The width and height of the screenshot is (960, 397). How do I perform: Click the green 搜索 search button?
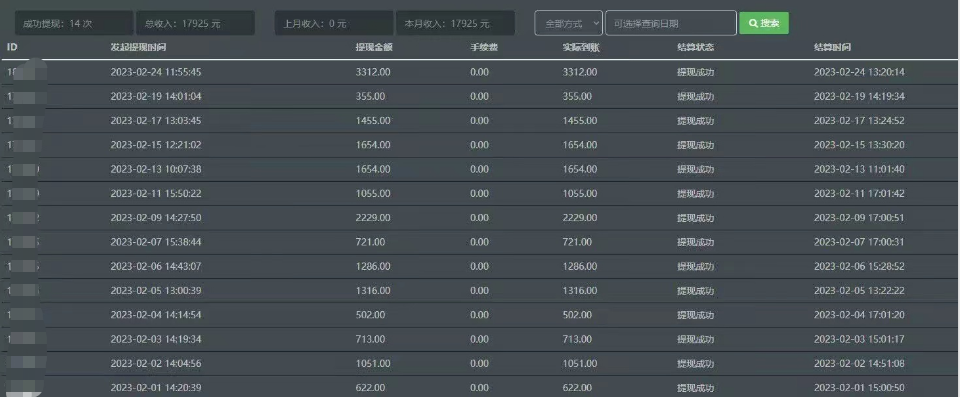[x=763, y=23]
